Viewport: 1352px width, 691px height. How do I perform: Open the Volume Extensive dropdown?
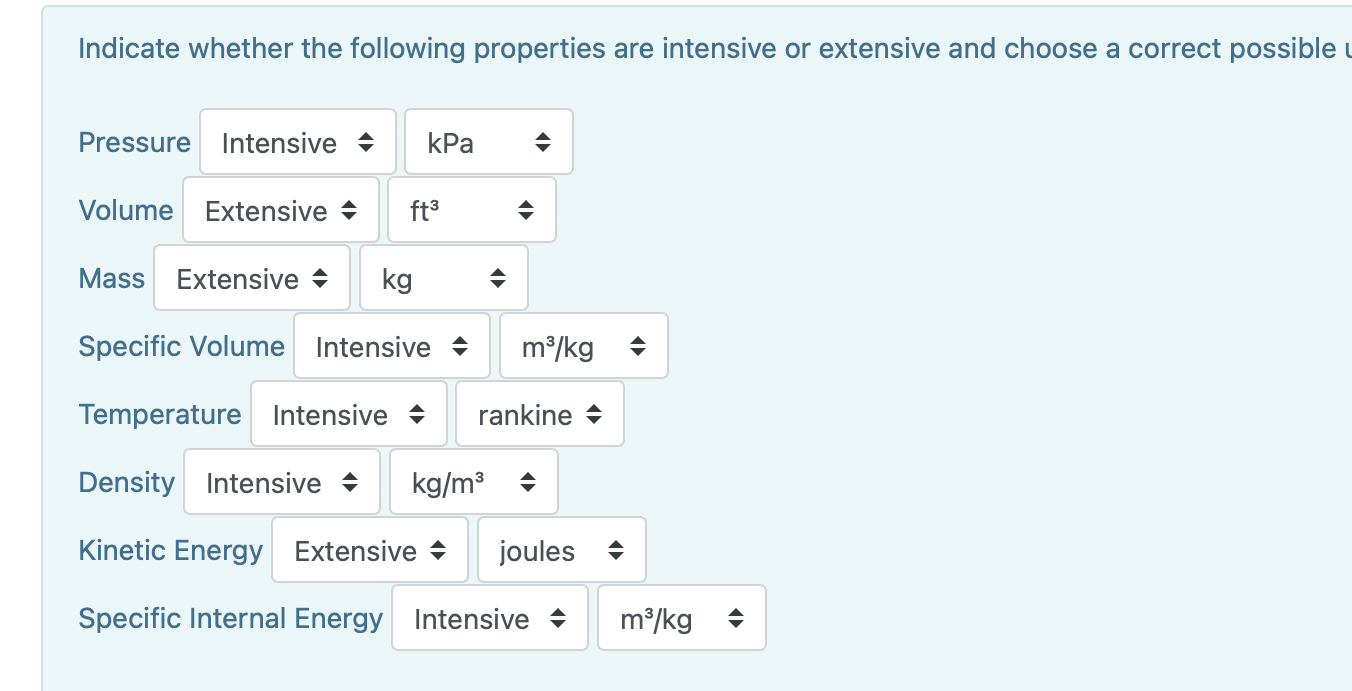coord(280,209)
